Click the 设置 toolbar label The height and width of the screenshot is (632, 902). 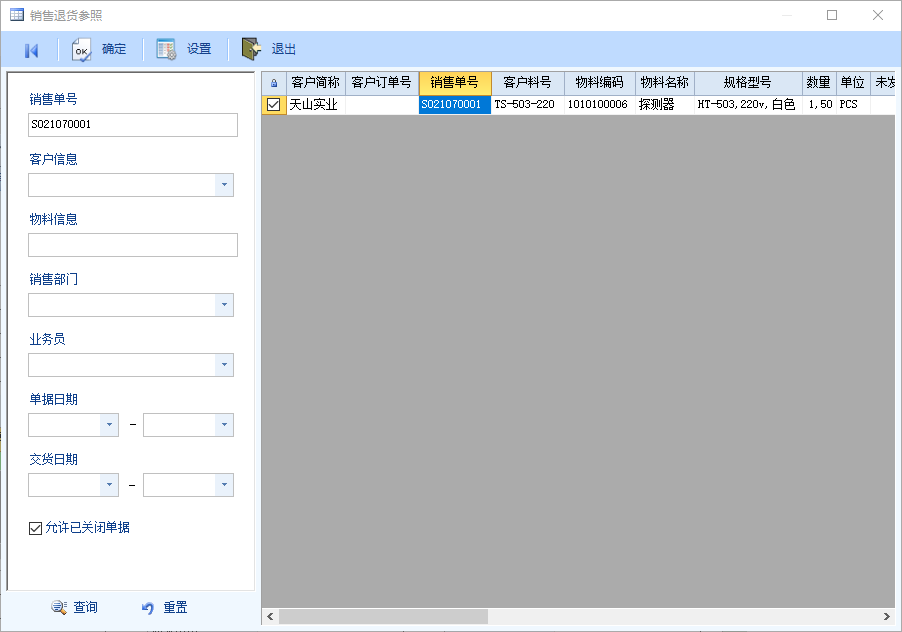click(199, 49)
